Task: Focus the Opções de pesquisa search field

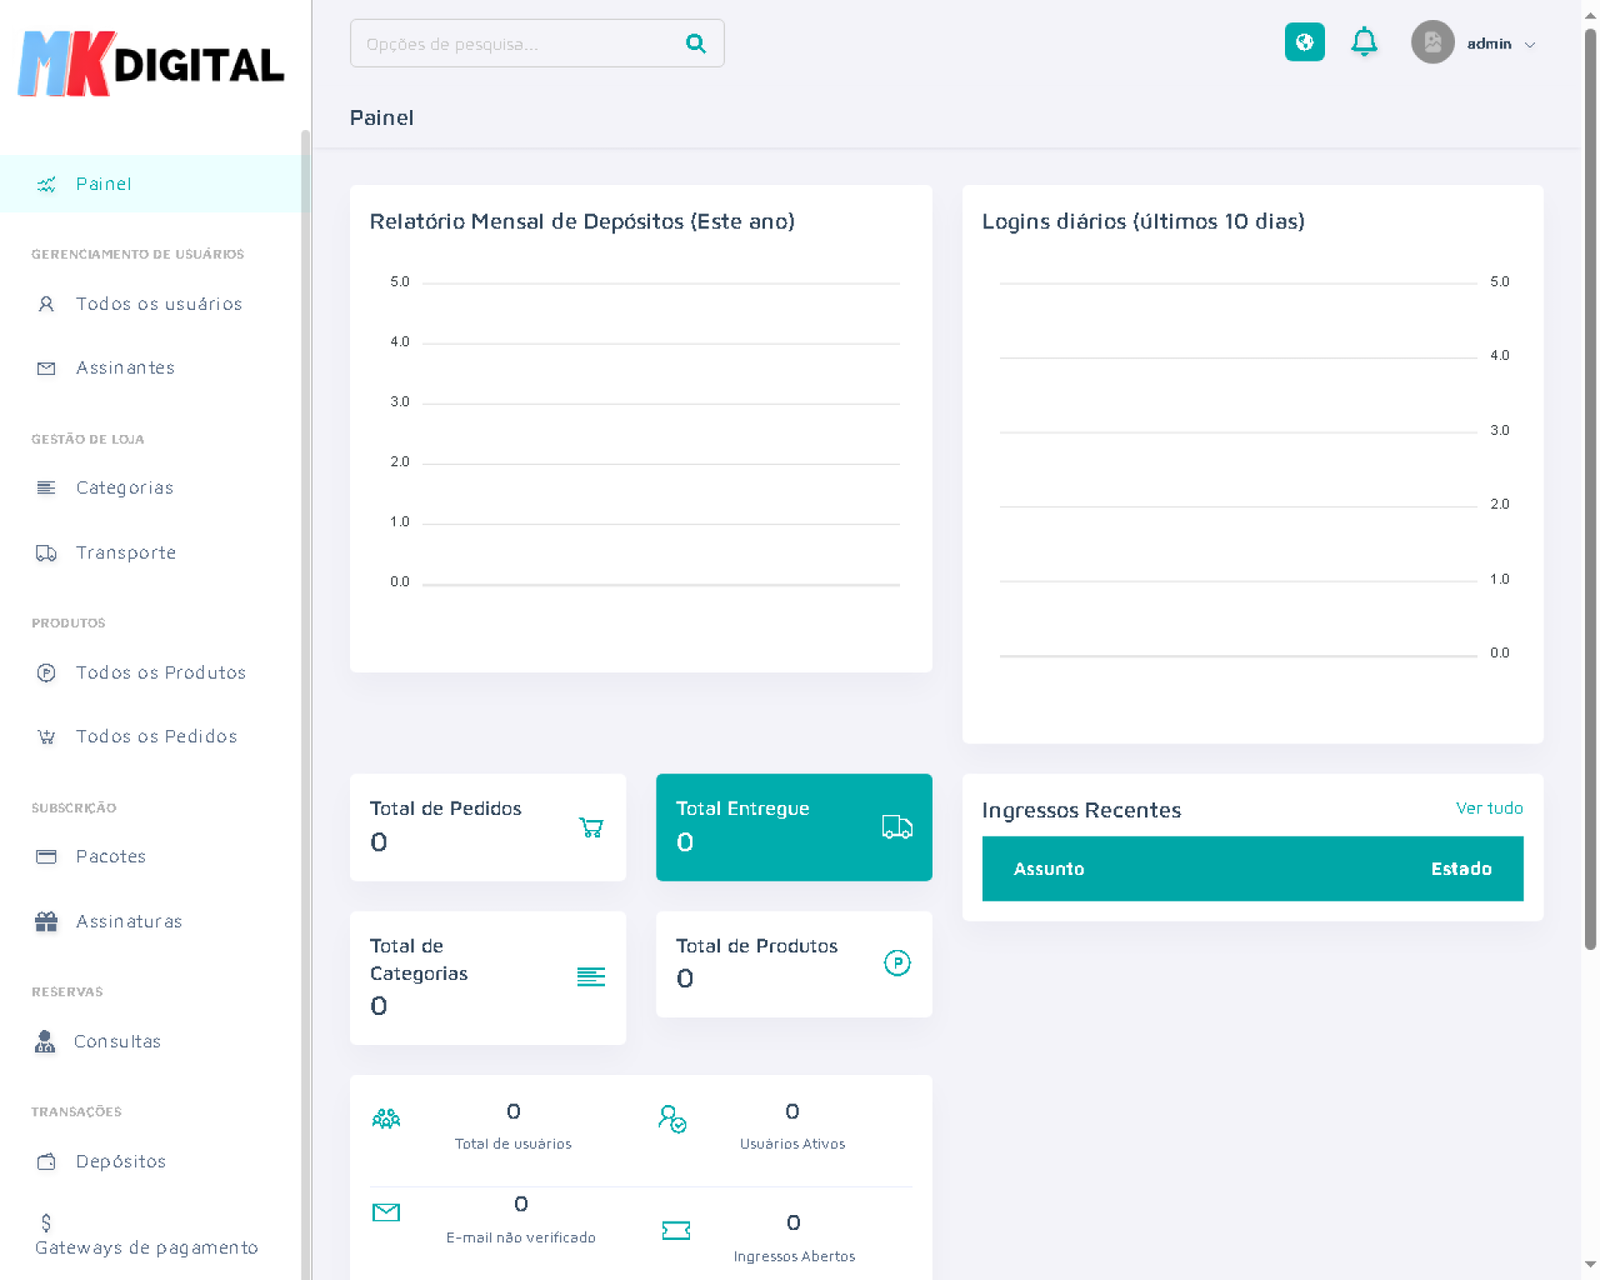Action: point(515,44)
